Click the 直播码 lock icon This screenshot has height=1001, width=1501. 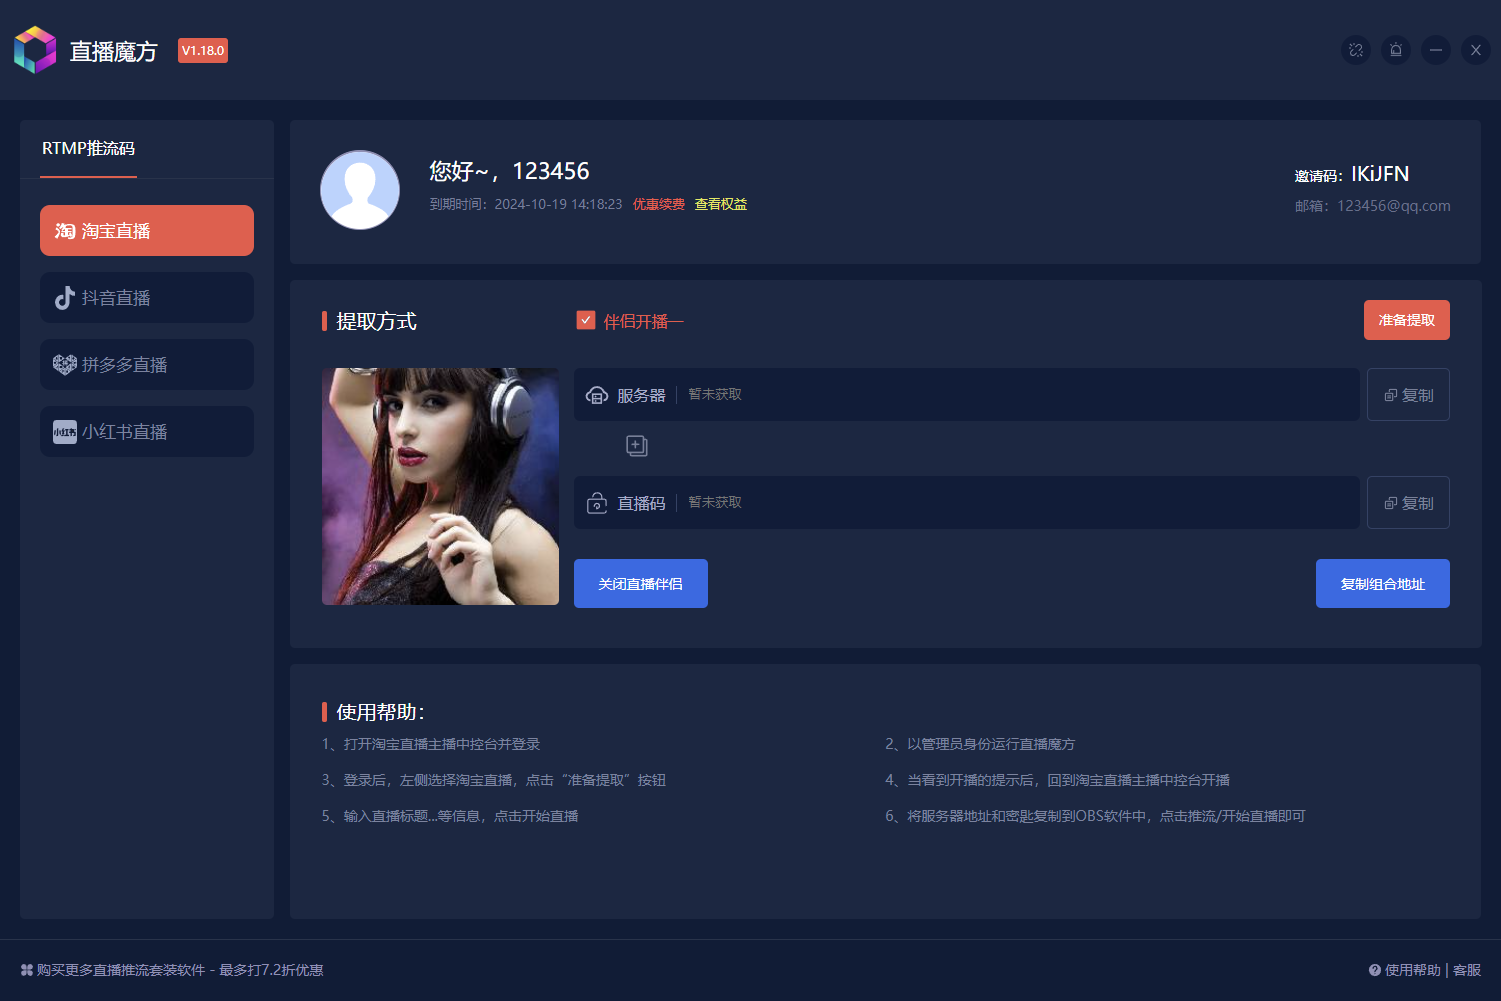[x=597, y=503]
